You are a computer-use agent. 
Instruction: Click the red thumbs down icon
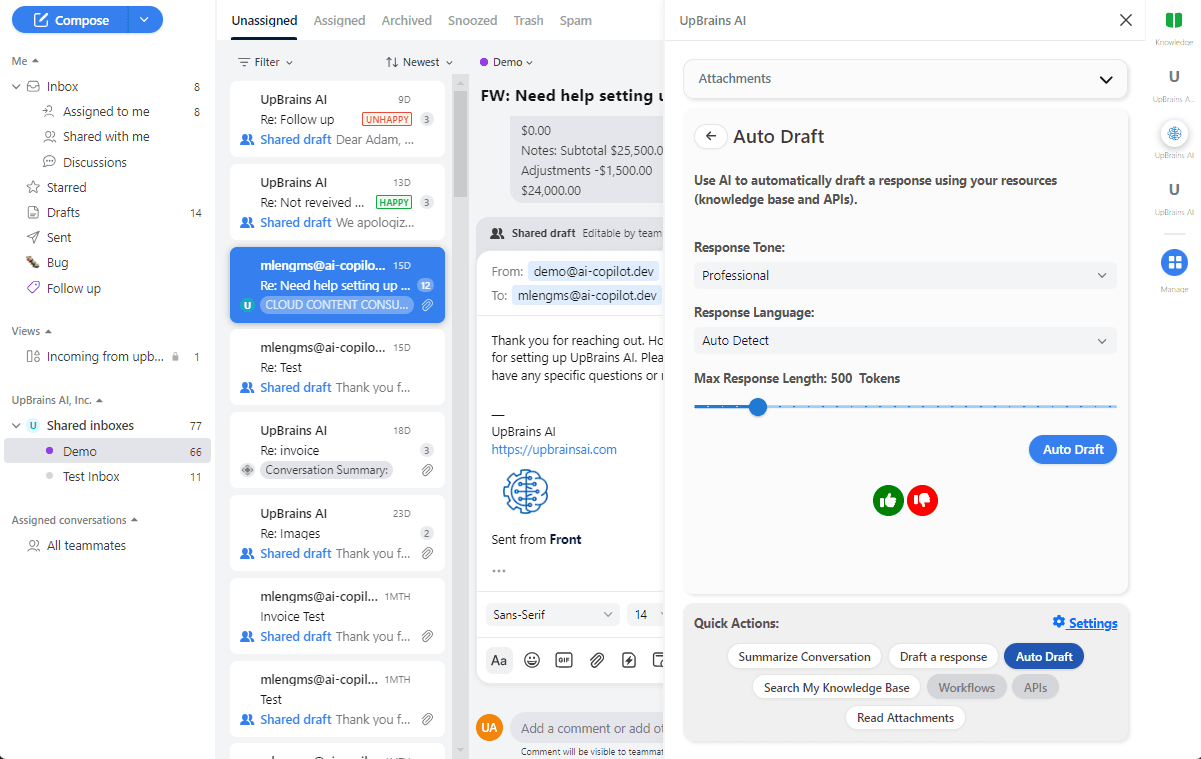(x=922, y=500)
